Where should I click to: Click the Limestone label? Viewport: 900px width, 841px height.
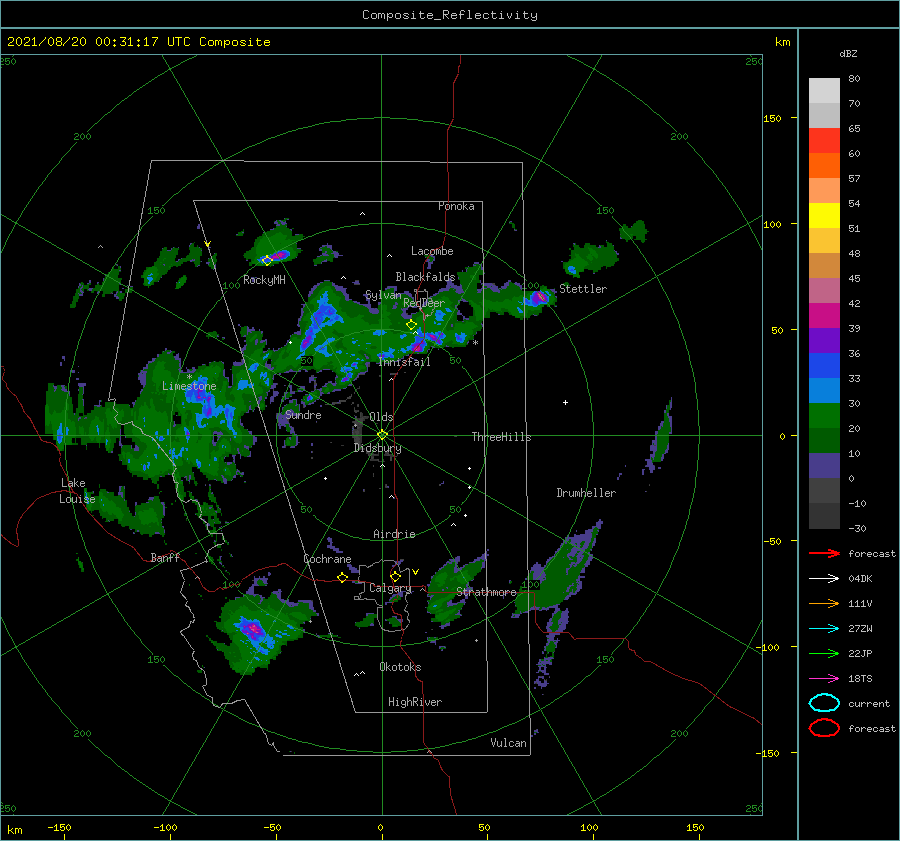[x=189, y=386]
